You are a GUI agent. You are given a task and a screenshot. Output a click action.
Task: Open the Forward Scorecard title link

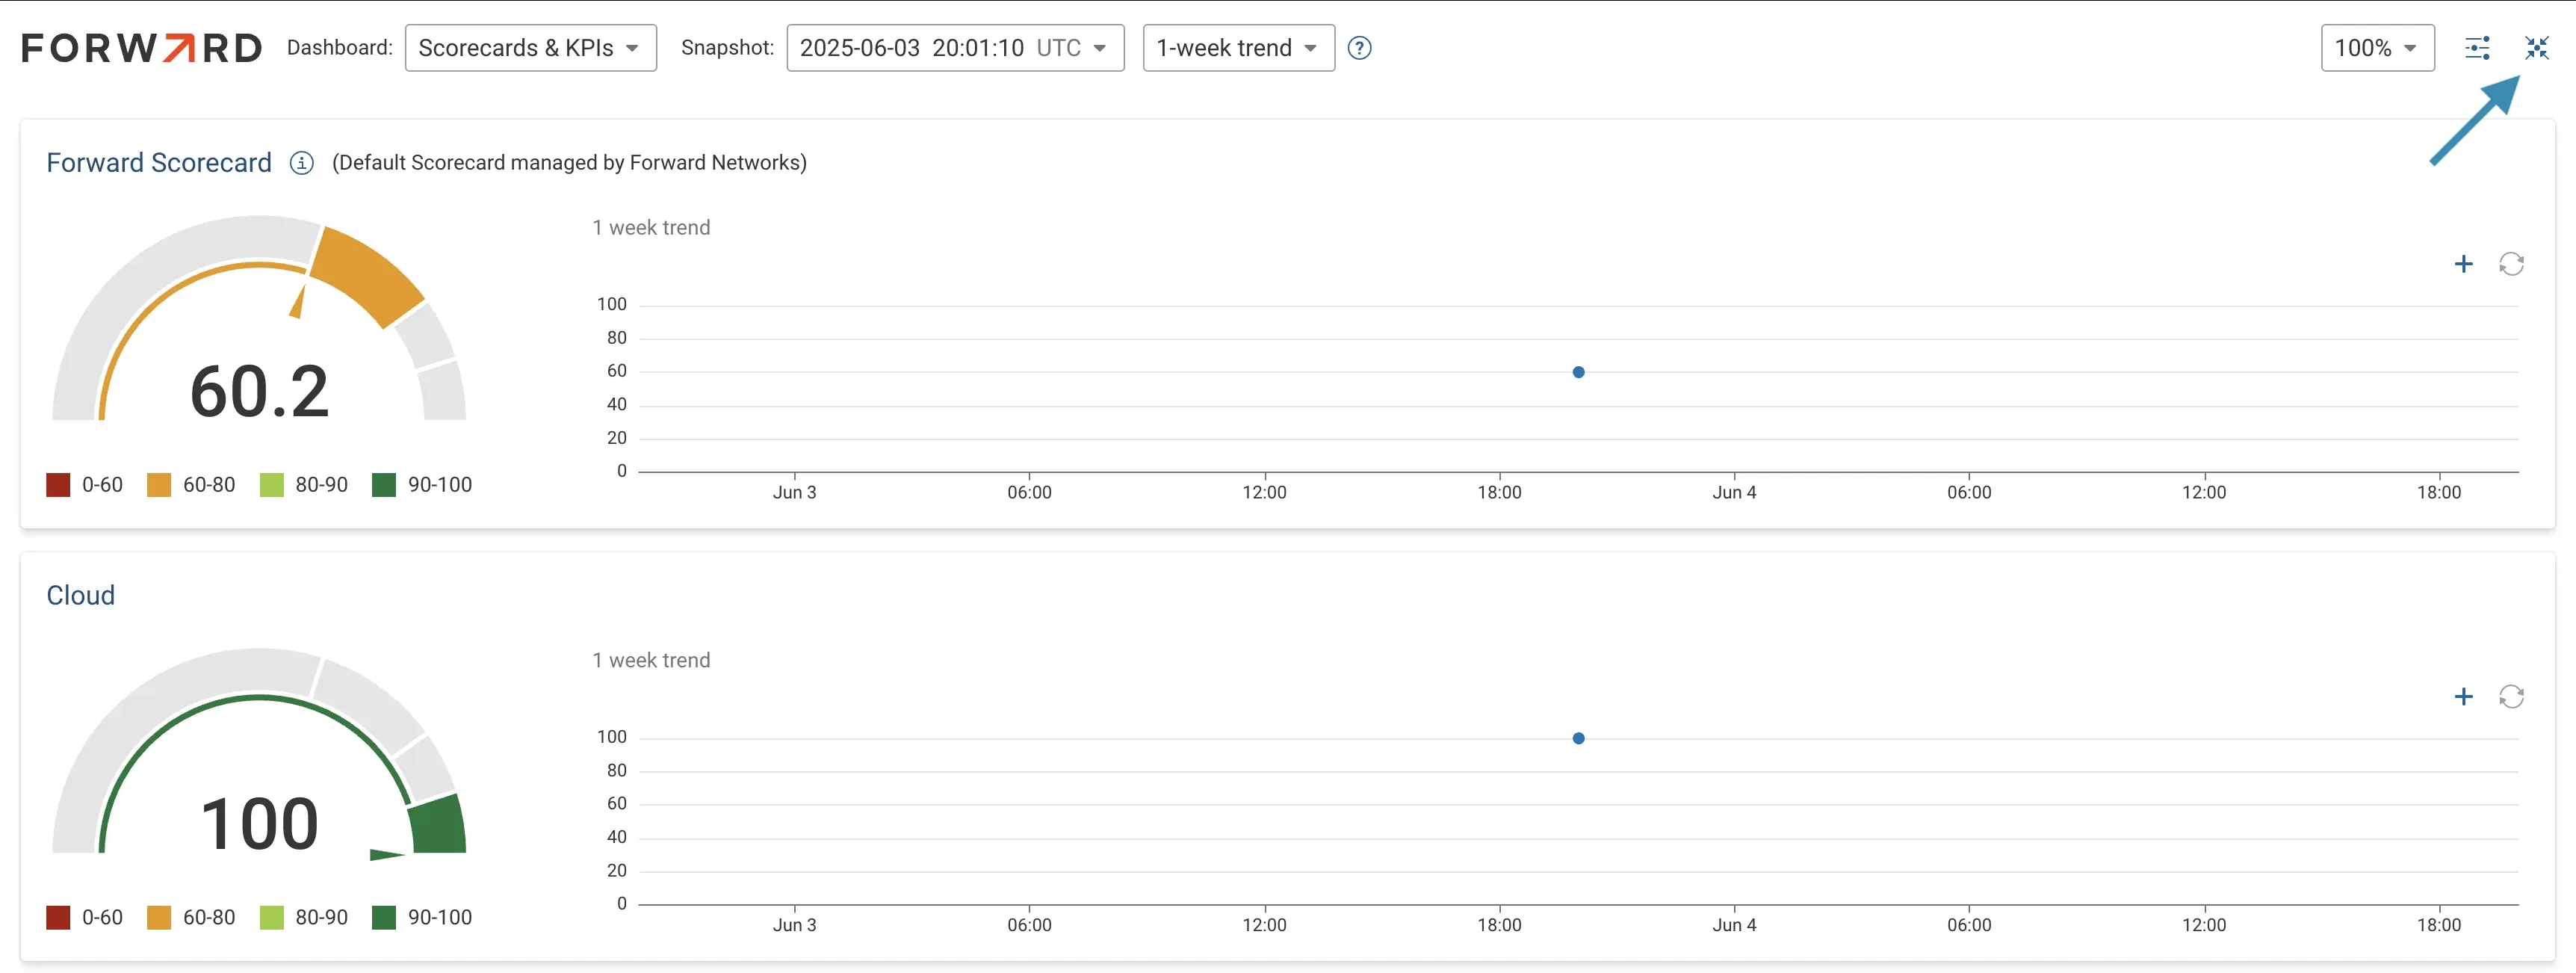coord(159,163)
